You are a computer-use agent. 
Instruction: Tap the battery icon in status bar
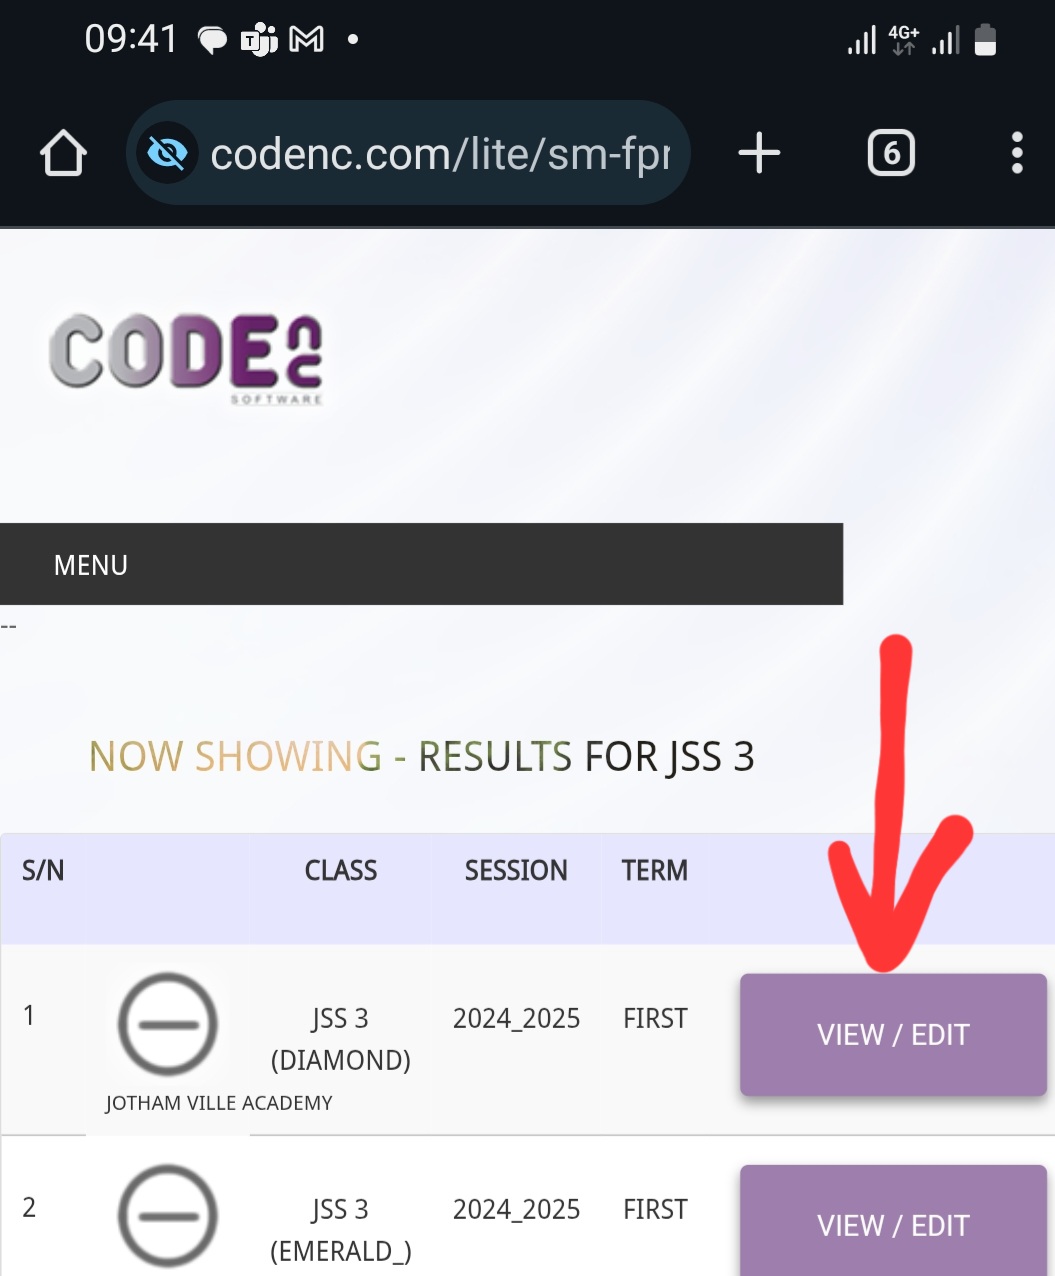[x=985, y=40]
